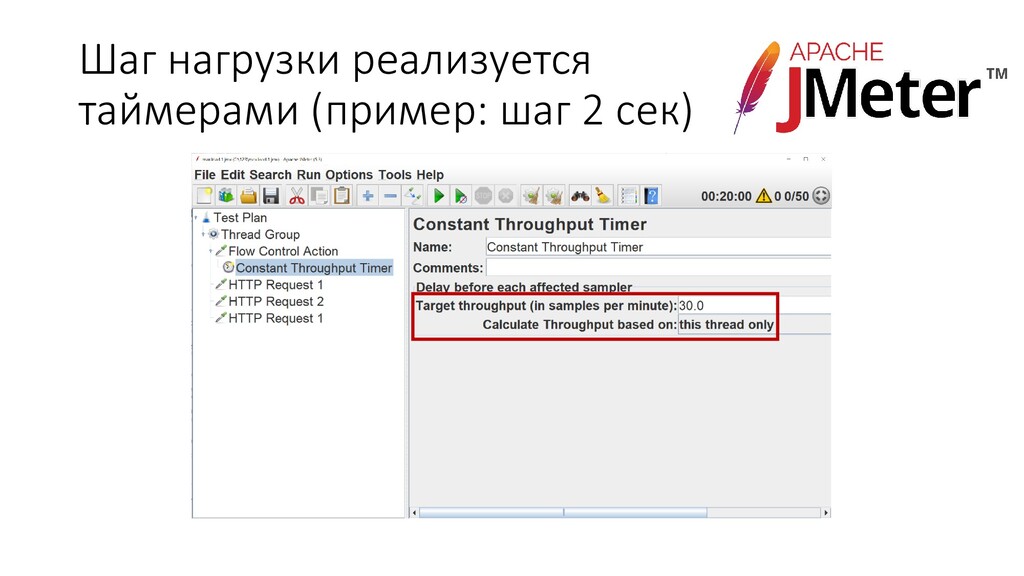
Task: Open the Function Helper list icon
Action: (x=628, y=196)
